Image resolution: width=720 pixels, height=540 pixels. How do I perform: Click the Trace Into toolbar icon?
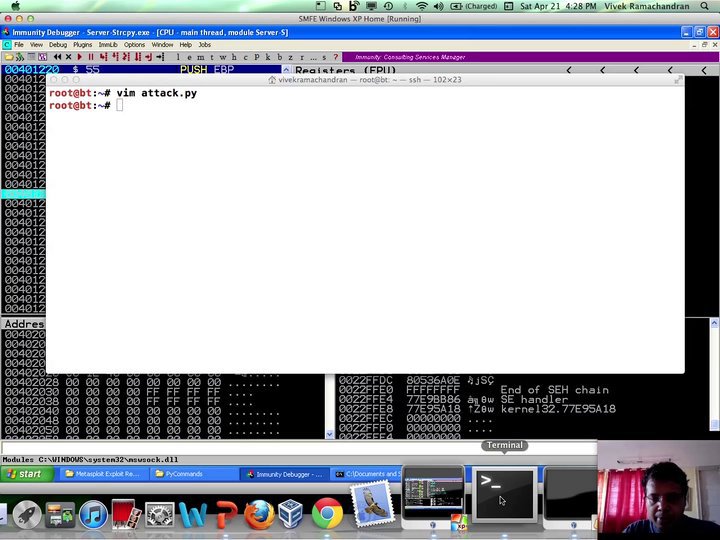[x=126, y=57]
